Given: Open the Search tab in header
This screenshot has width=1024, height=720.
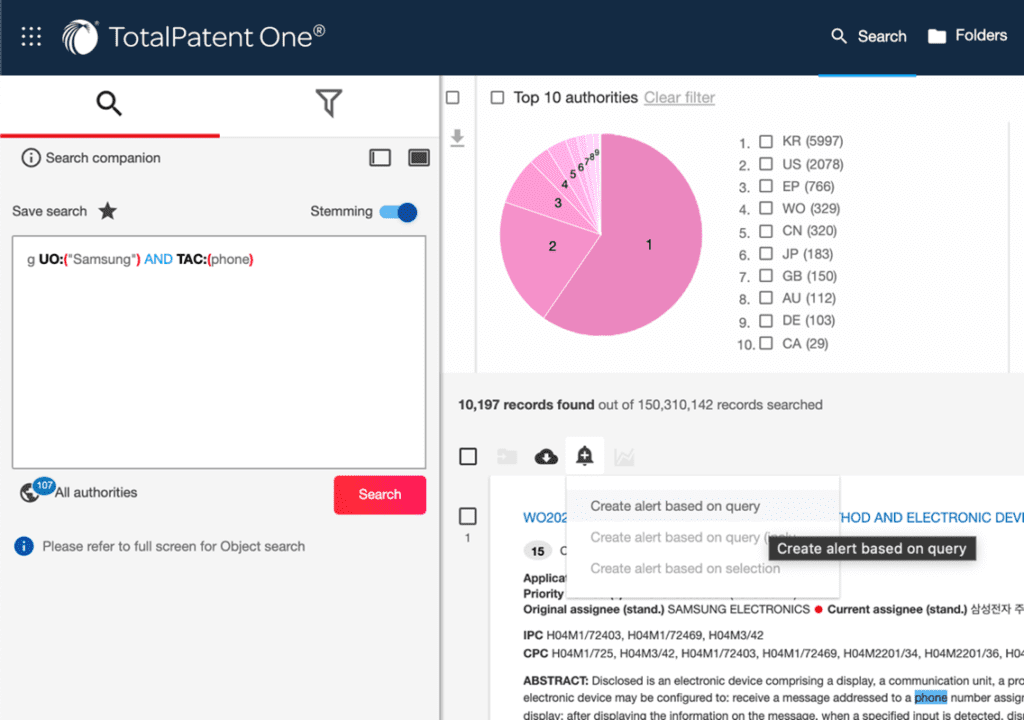Looking at the screenshot, I should tap(868, 37).
